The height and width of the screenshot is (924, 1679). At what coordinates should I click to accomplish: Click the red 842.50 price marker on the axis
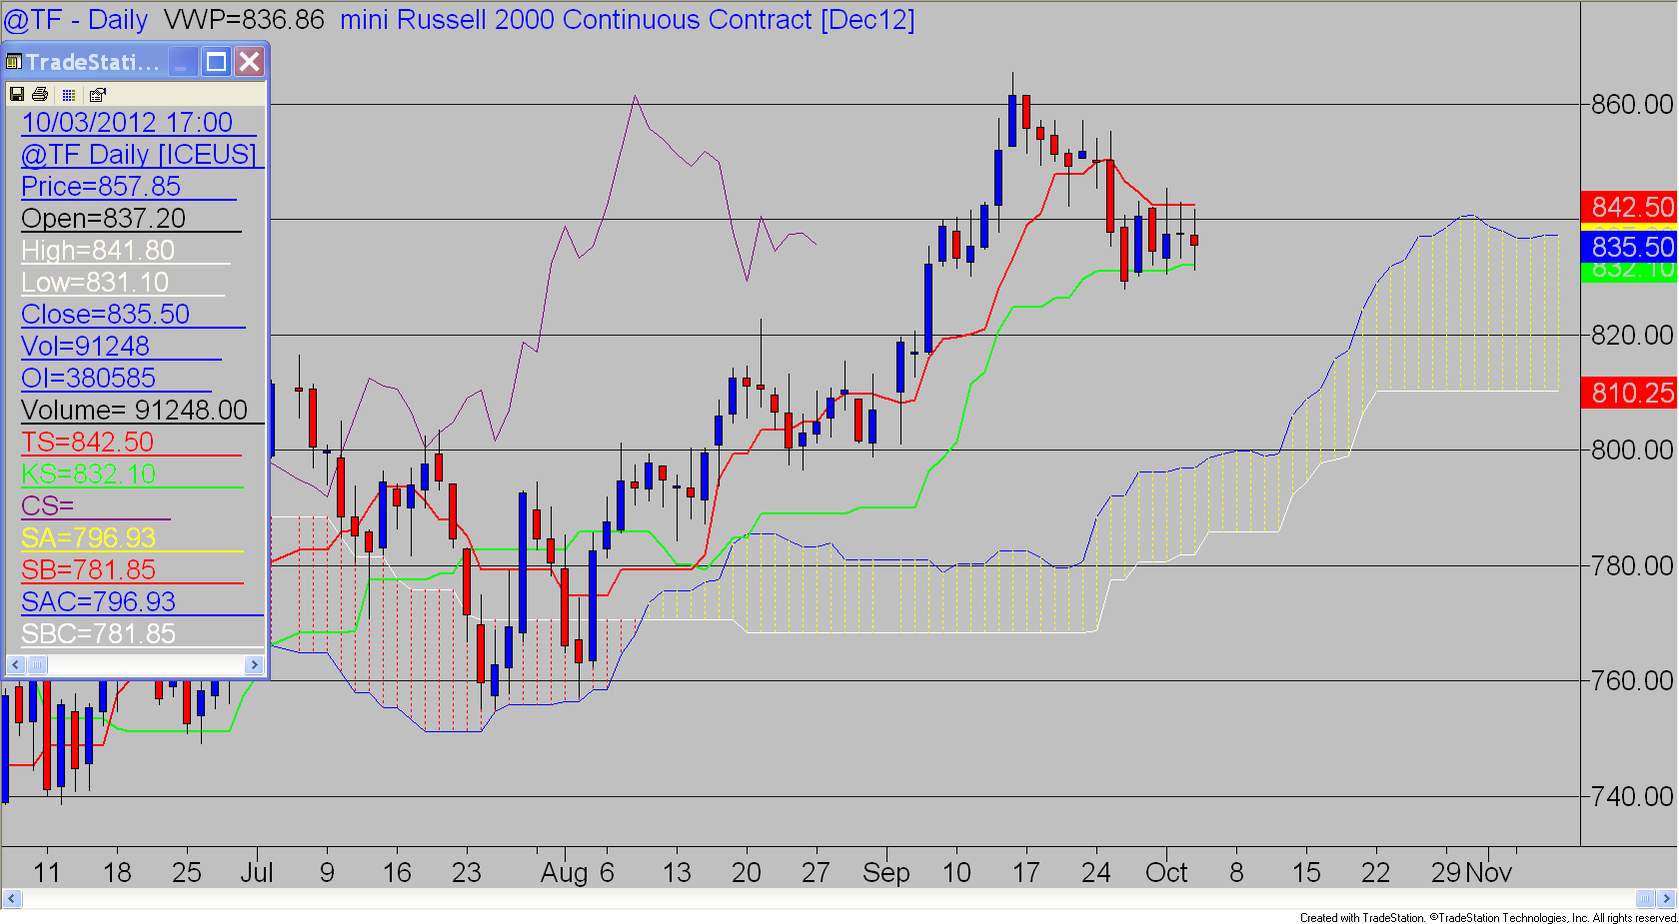pyautogui.click(x=1629, y=207)
